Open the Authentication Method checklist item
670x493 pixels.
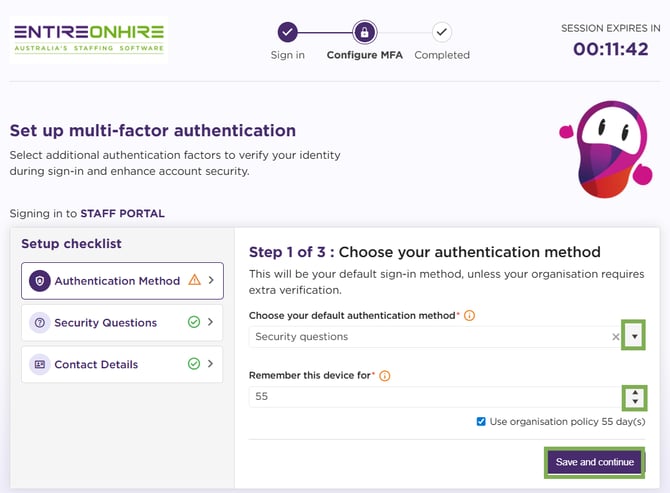pyautogui.click(x=118, y=281)
